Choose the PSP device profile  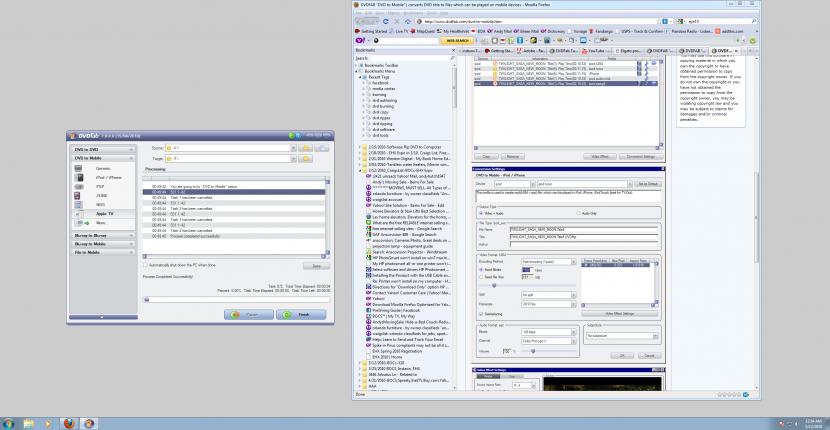click(99, 186)
